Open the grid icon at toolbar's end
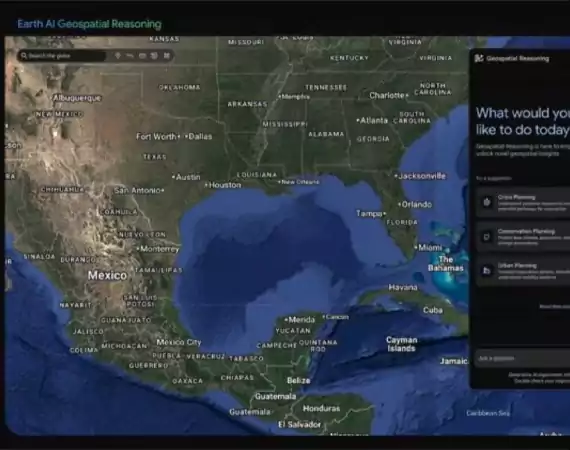 click(x=166, y=56)
